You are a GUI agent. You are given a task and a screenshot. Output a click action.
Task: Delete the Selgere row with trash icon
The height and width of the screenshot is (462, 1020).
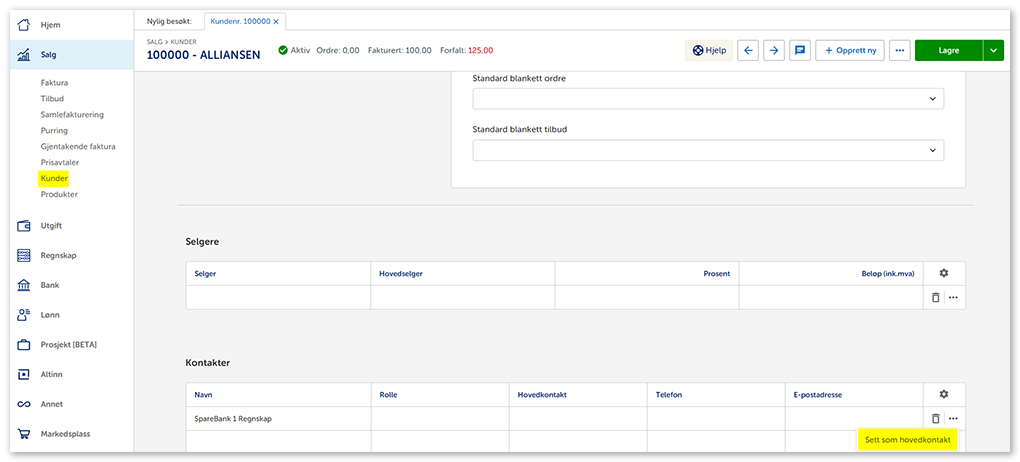pos(935,297)
